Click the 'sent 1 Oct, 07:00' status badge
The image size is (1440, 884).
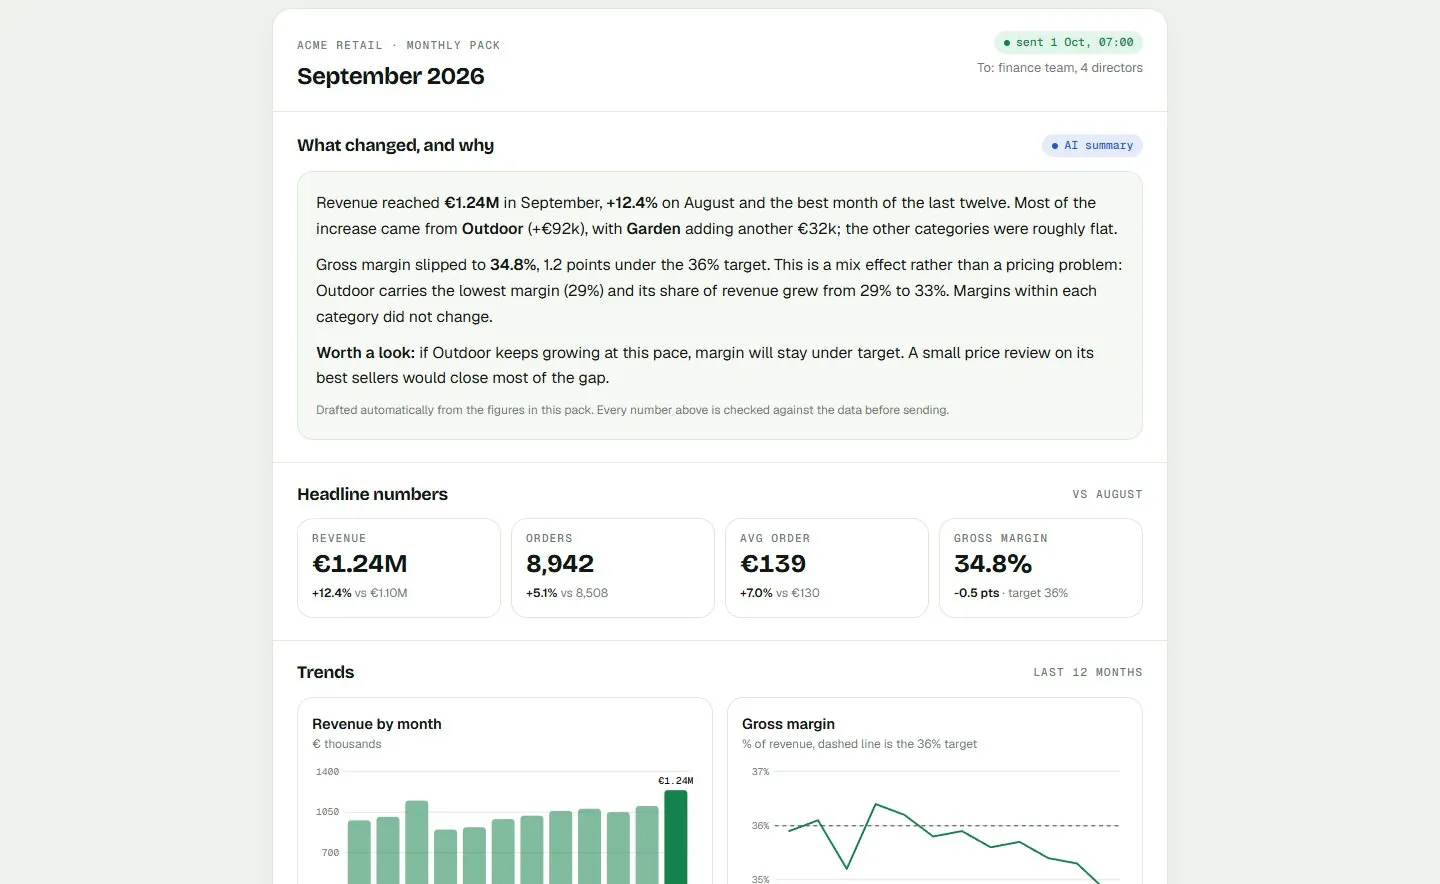[x=1068, y=42]
